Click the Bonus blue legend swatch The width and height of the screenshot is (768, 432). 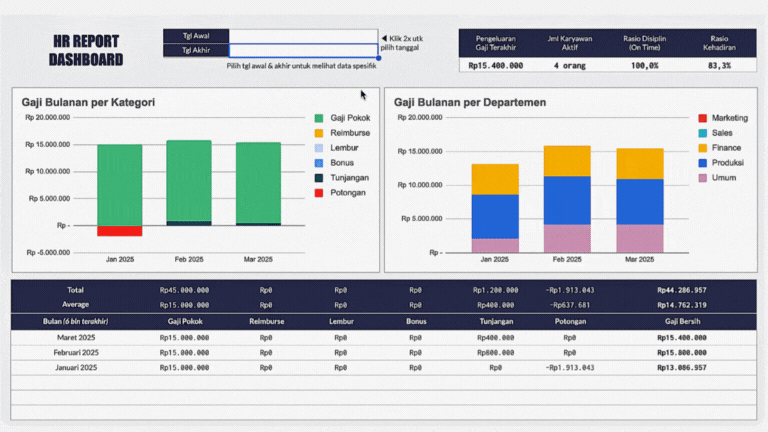(320, 163)
